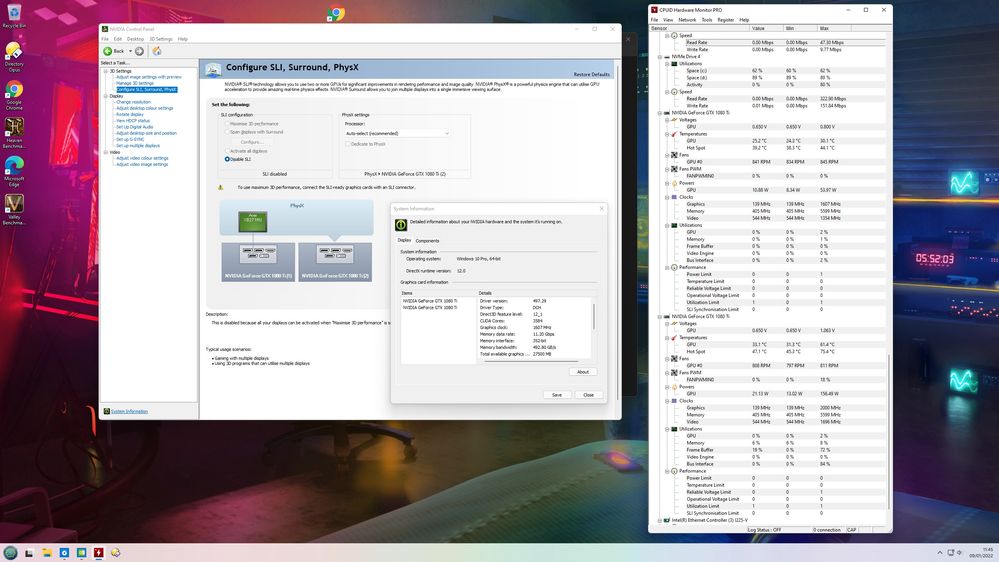Image resolution: width=999 pixels, height=562 pixels.
Task: Open Register menu in Hardware Monitor
Action: (726, 20)
